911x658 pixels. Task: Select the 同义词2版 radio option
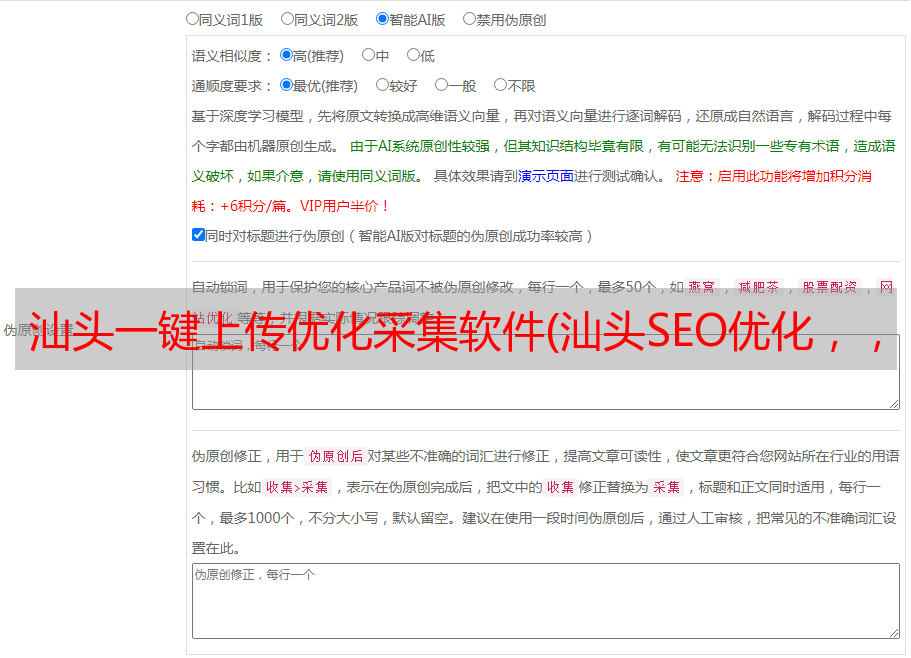pyautogui.click(x=287, y=19)
